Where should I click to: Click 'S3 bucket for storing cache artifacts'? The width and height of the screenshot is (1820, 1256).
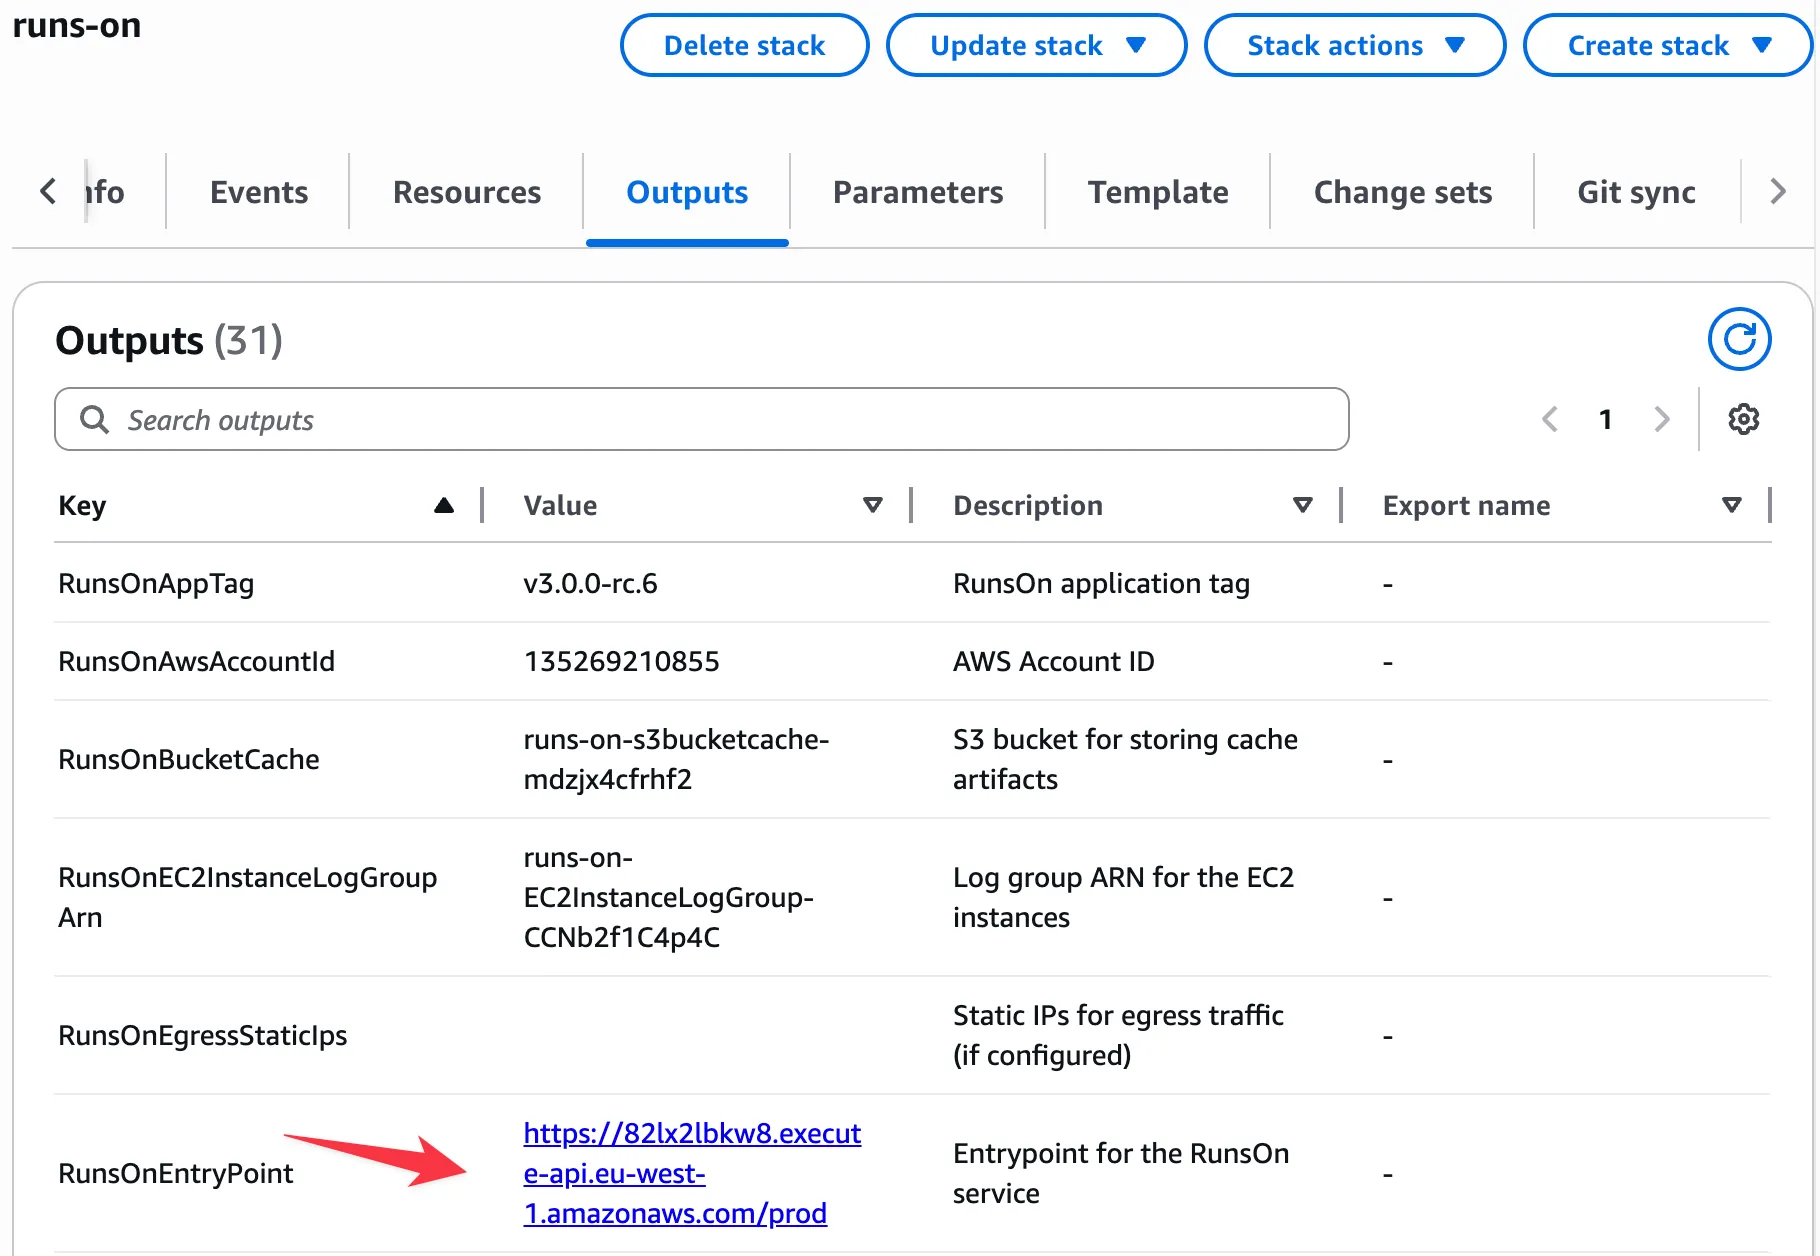tap(1125, 759)
